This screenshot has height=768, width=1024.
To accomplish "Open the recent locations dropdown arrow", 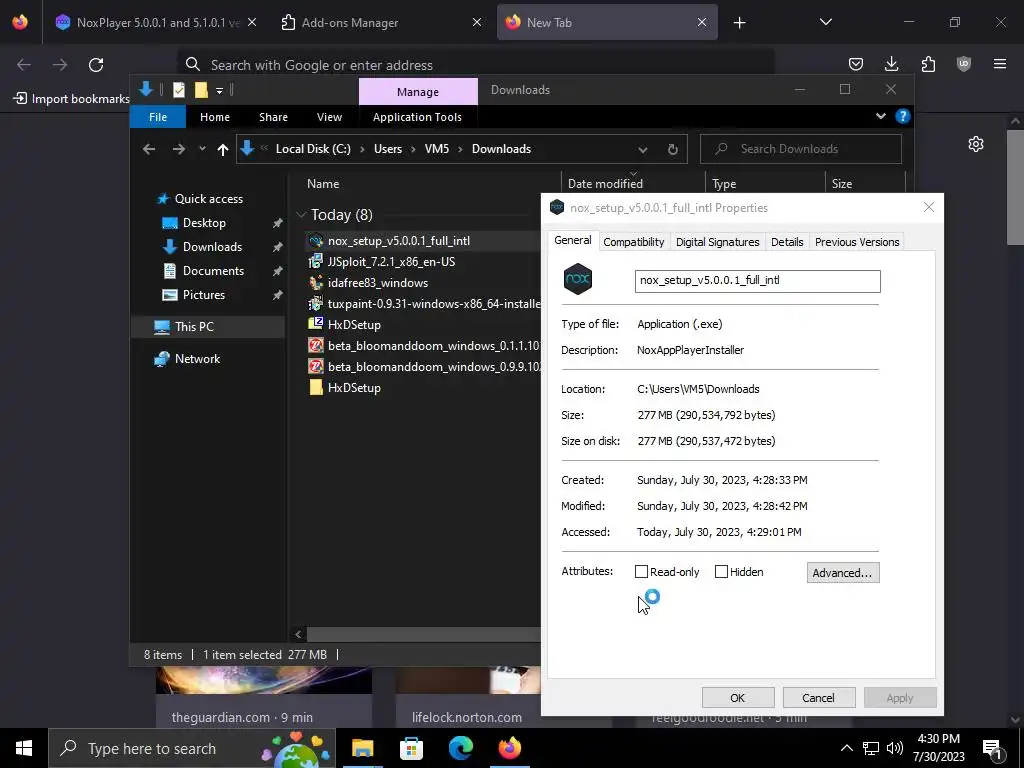I will point(202,149).
